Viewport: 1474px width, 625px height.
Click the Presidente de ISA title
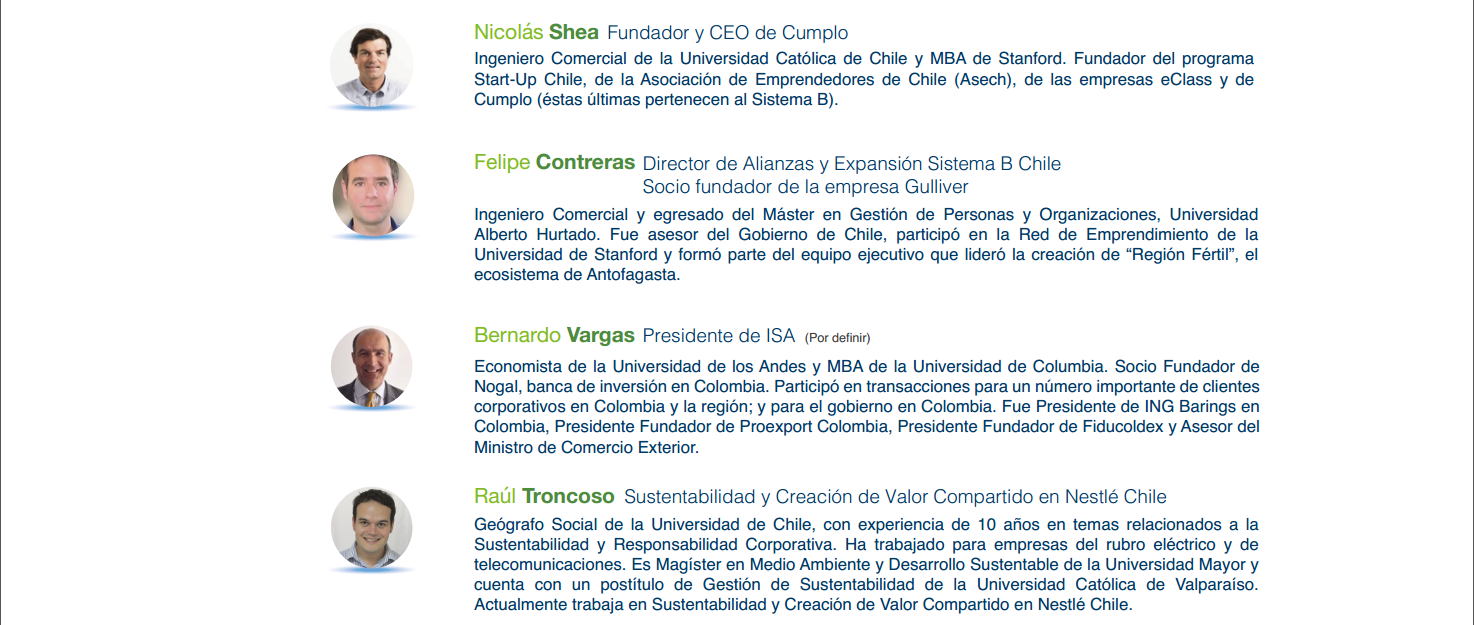click(719, 336)
